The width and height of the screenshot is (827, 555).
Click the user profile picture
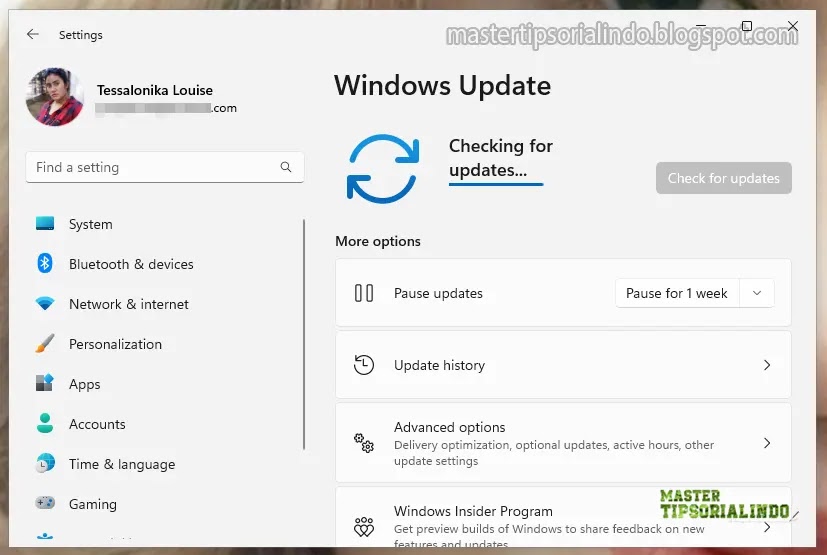click(55, 97)
